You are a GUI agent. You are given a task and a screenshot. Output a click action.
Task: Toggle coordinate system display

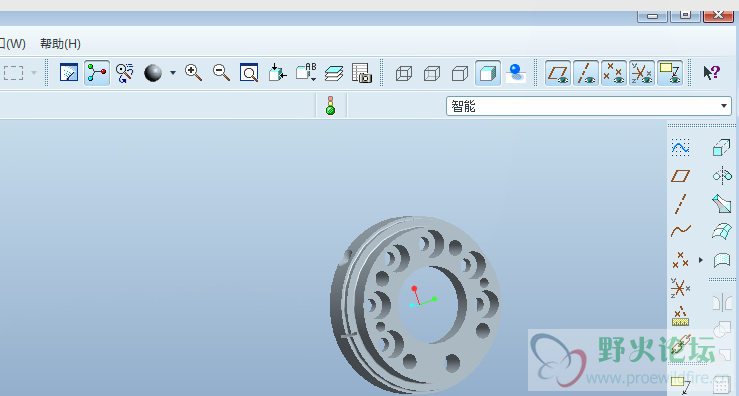click(x=641, y=73)
